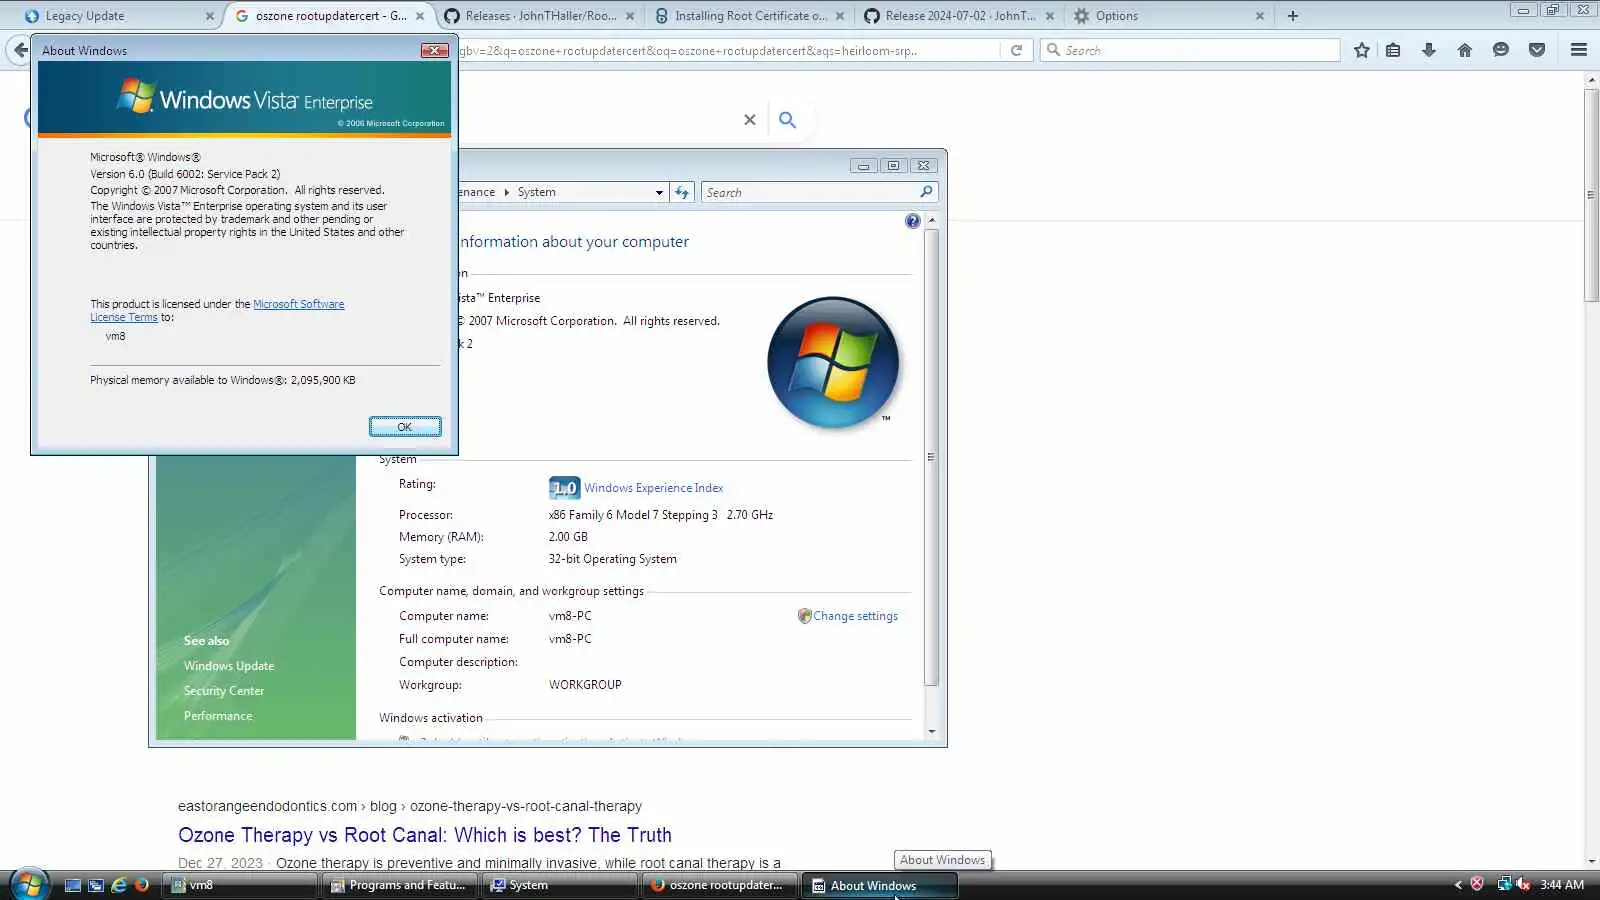The height and width of the screenshot is (900, 1600).
Task: Close the Legacy Update tab
Action: point(210,16)
